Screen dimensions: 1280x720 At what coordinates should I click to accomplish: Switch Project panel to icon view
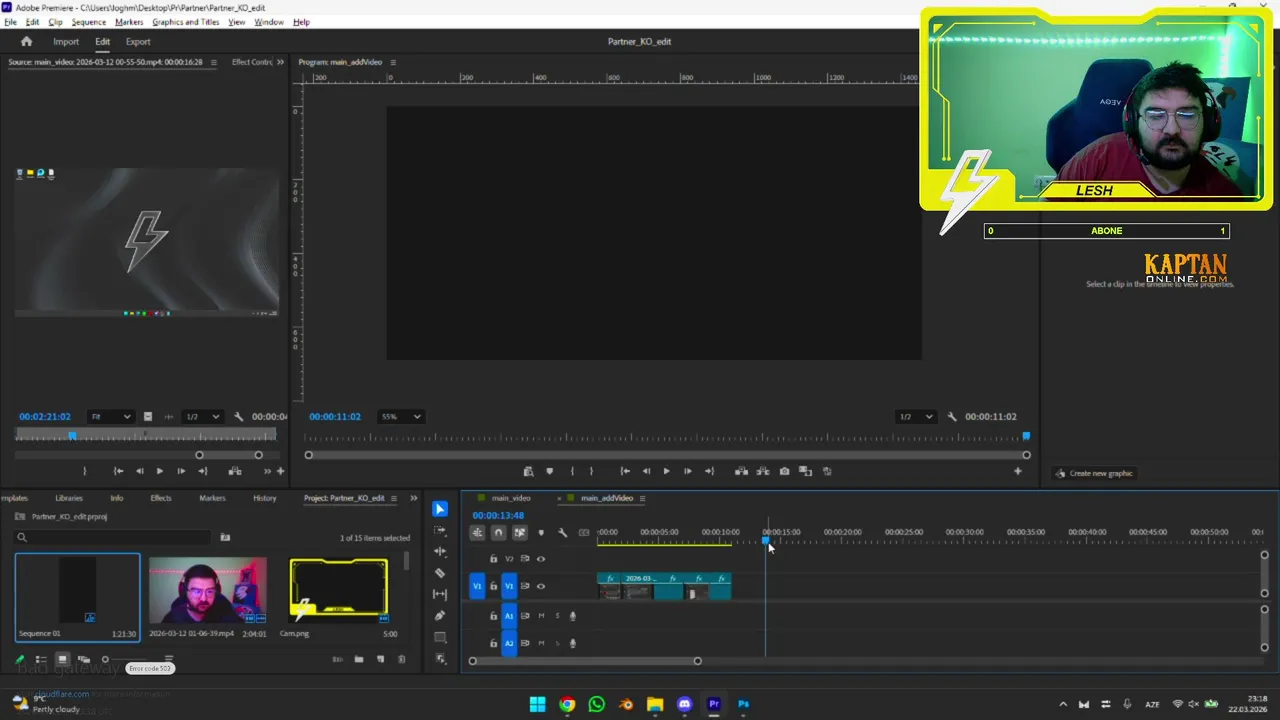62,660
